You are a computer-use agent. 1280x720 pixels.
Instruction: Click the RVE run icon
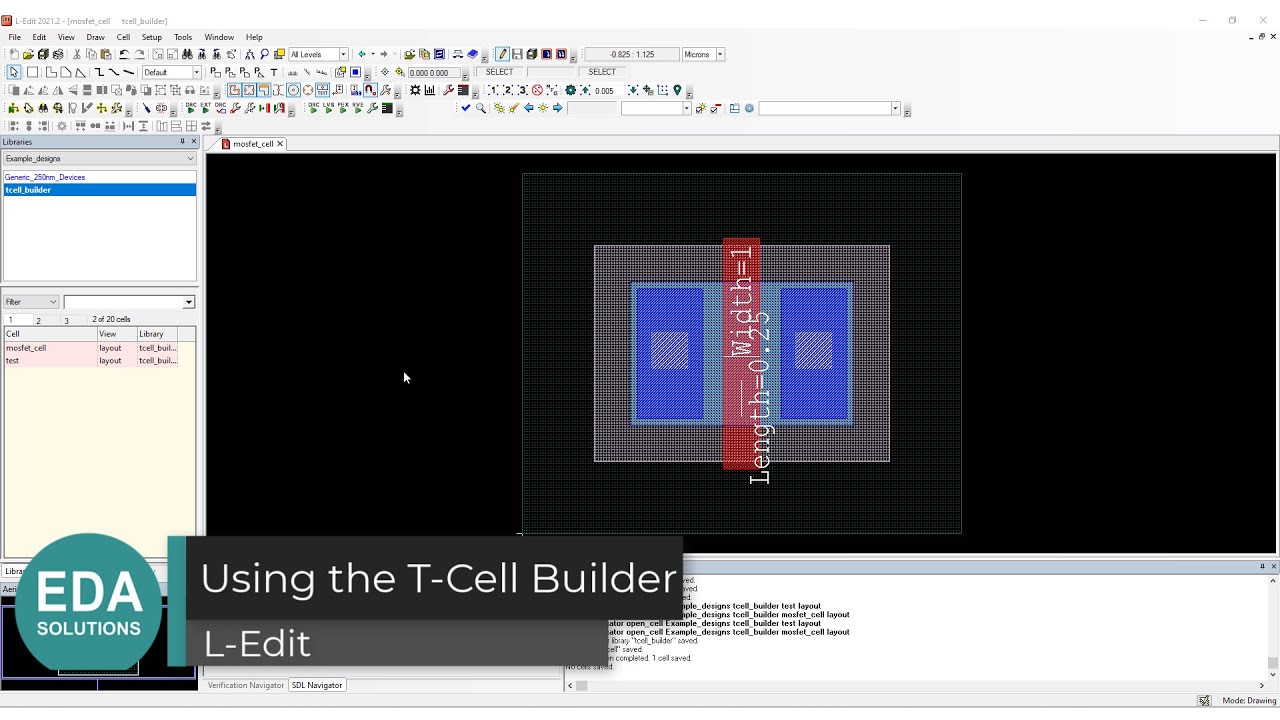tap(358, 108)
